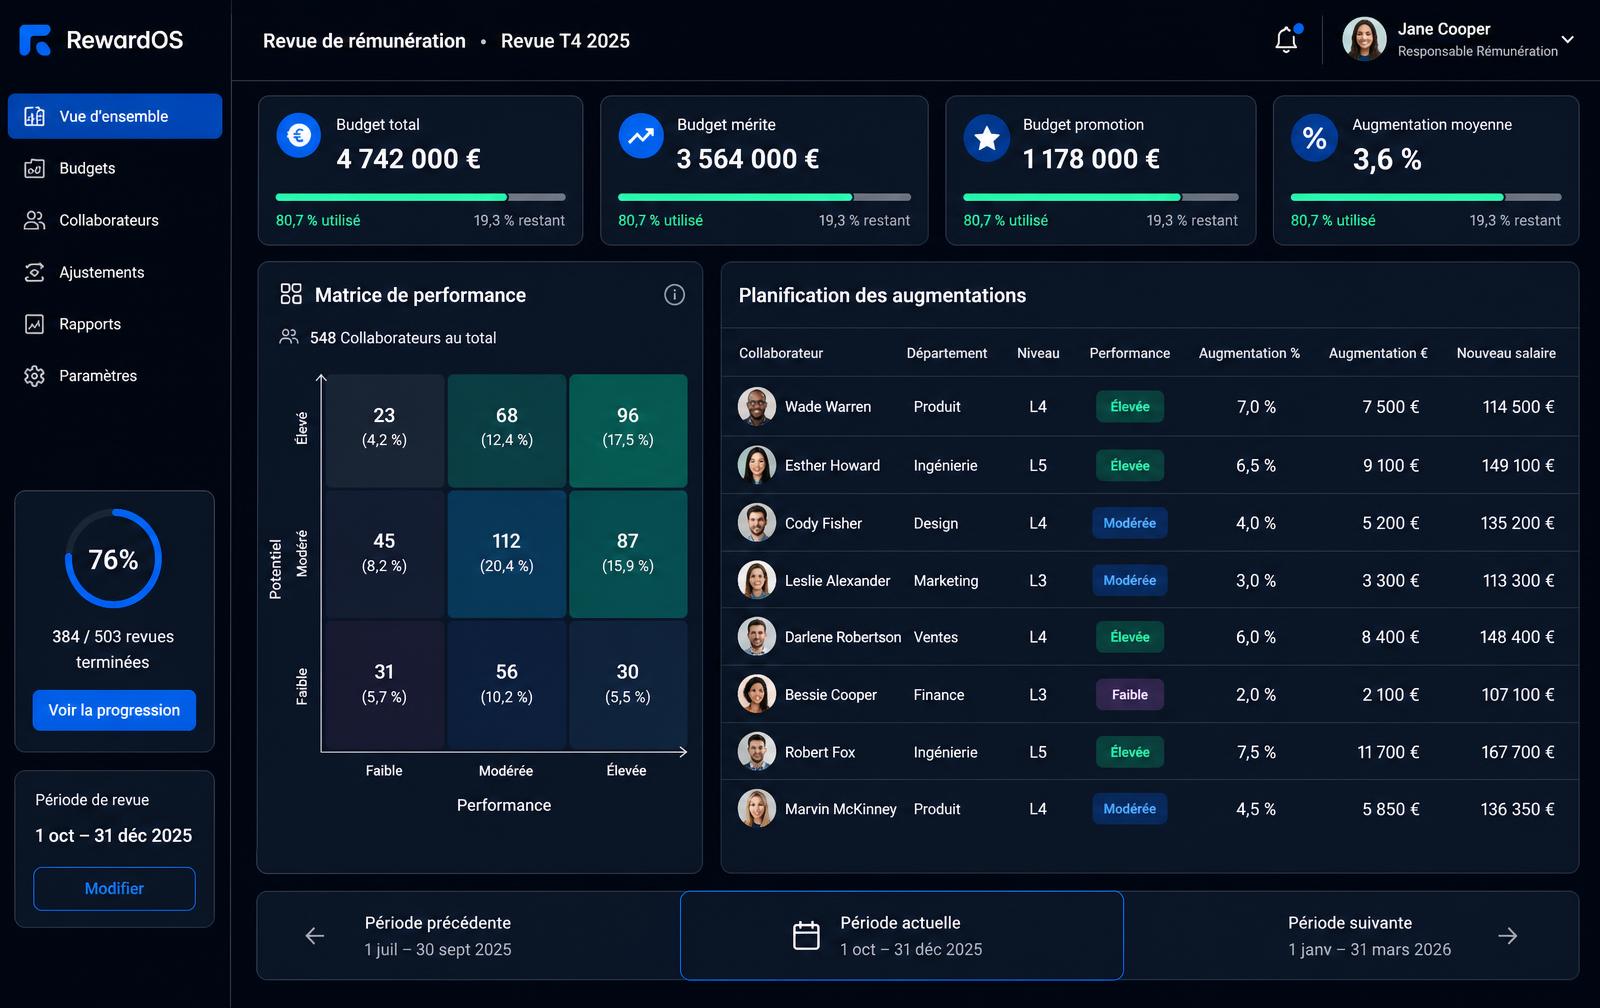Go to previous period with left arrow
Viewport: 1600px width, 1008px height.
click(x=315, y=936)
